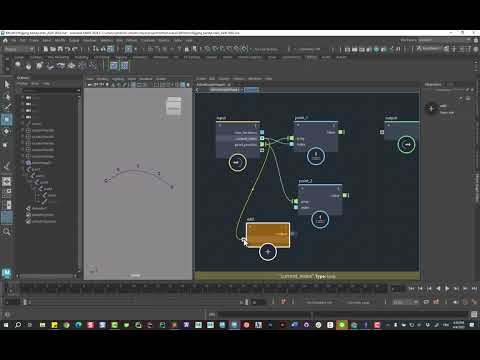Open the Select menu in Maya
Viewport: 480px width, 360px height.
[x=47, y=40]
